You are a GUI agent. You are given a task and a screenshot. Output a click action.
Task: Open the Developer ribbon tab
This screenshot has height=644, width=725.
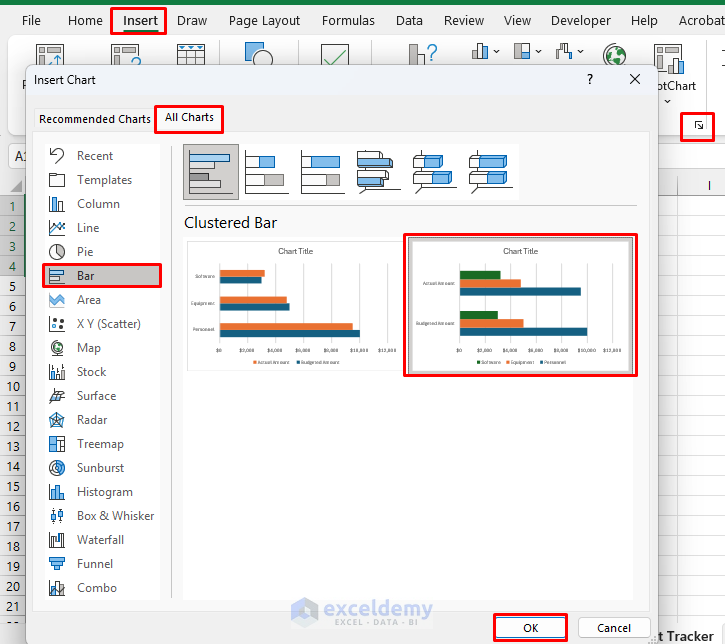581,21
